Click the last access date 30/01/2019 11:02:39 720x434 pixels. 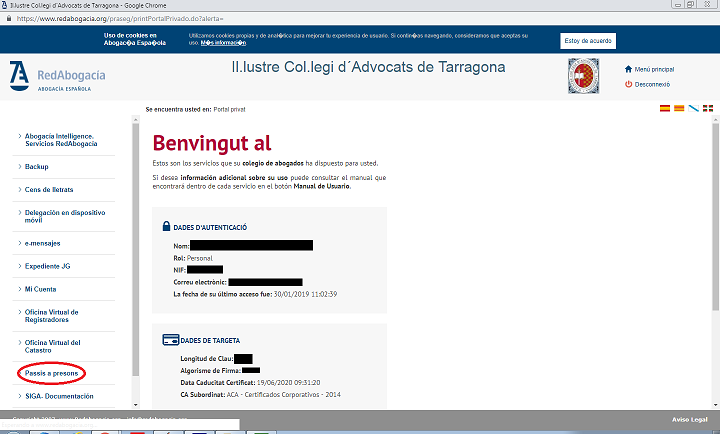pyautogui.click(x=305, y=294)
